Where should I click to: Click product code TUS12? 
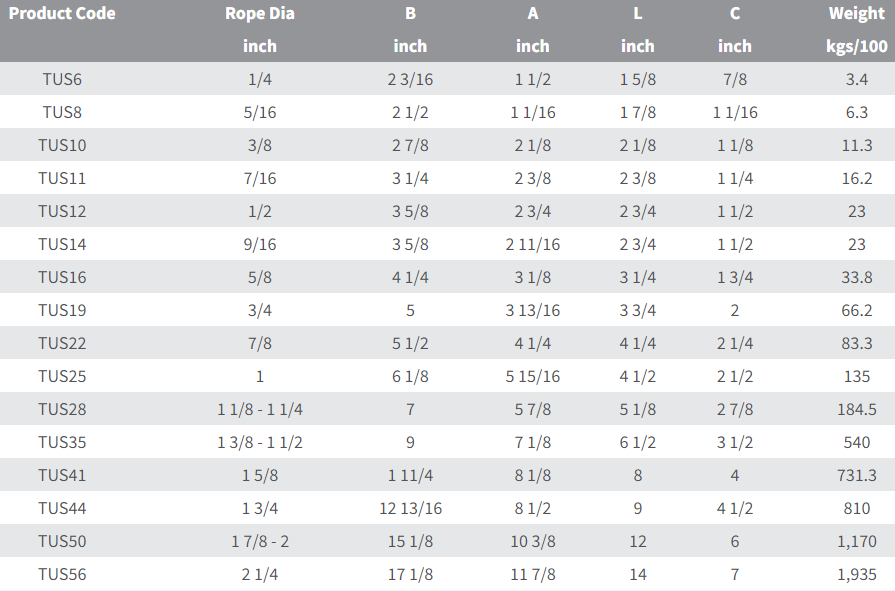tap(62, 212)
